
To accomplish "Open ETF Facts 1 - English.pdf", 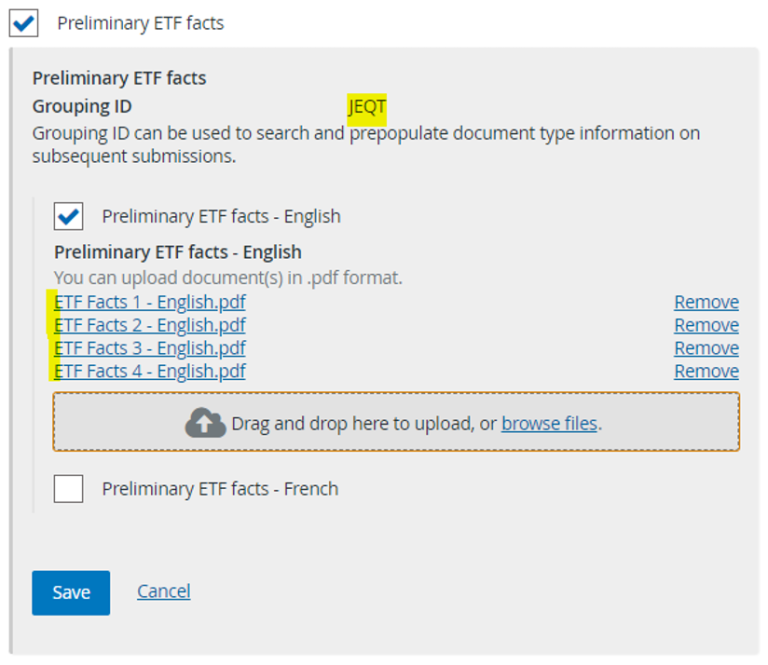I will coord(150,302).
